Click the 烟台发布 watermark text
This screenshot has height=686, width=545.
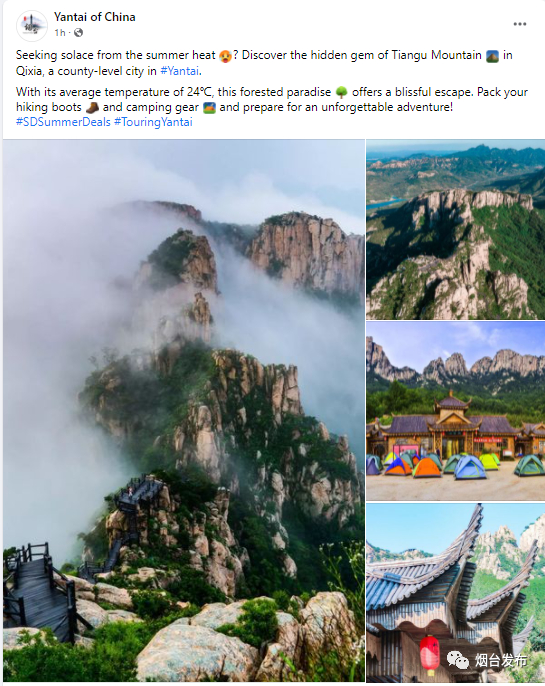tap(501, 660)
